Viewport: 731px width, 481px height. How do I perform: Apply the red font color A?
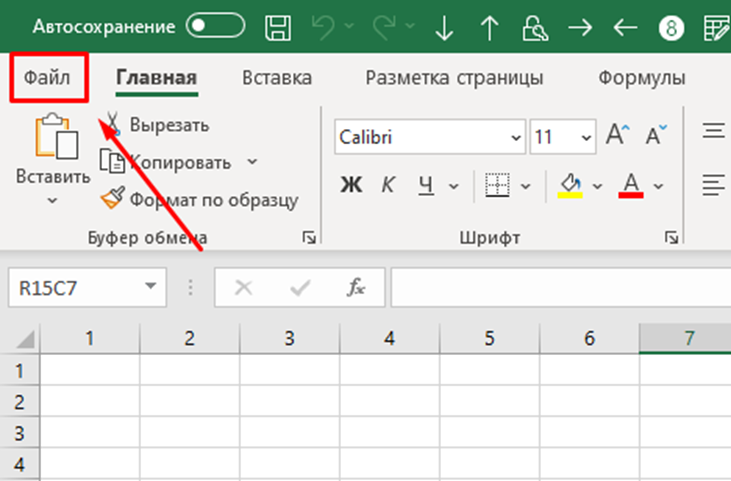click(x=631, y=186)
